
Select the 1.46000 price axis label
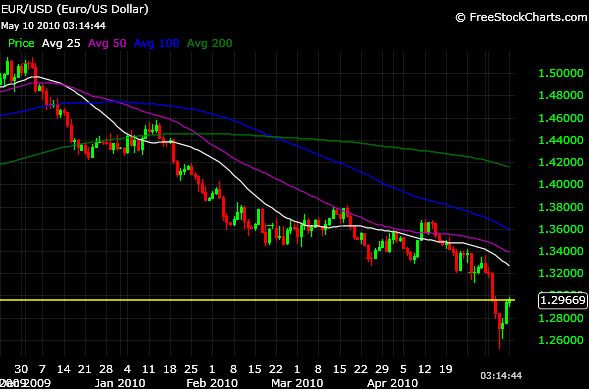[561, 118]
